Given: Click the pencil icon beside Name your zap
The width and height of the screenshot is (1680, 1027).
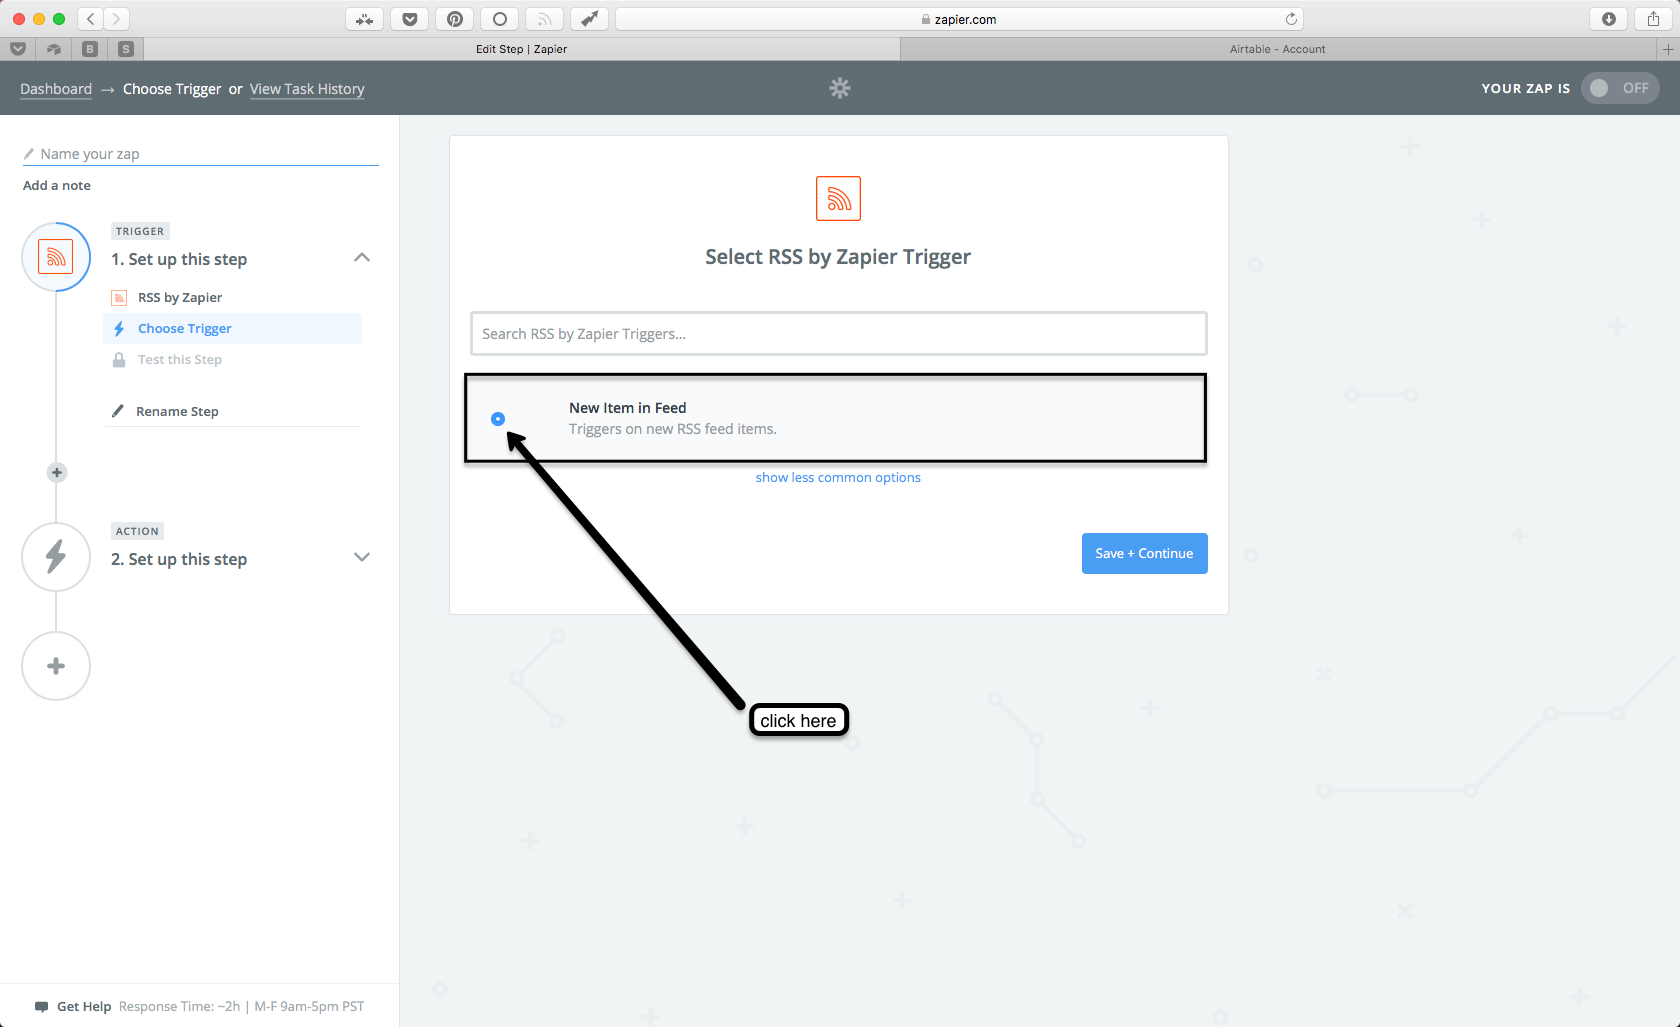Looking at the screenshot, I should click(x=29, y=154).
